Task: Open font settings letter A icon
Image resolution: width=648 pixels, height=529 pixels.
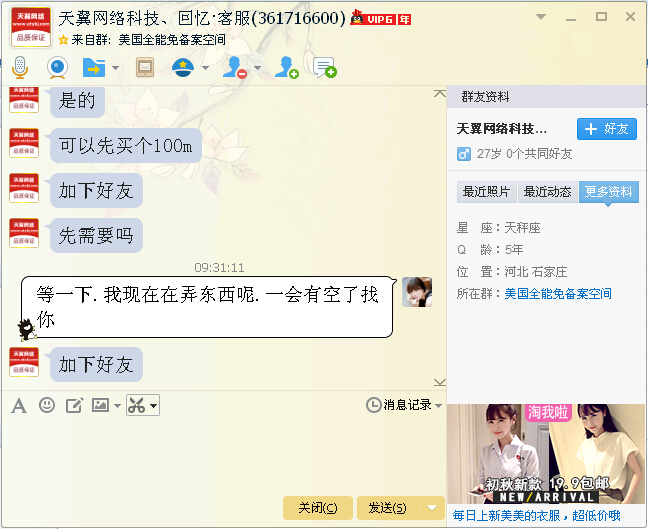Action: 19,405
